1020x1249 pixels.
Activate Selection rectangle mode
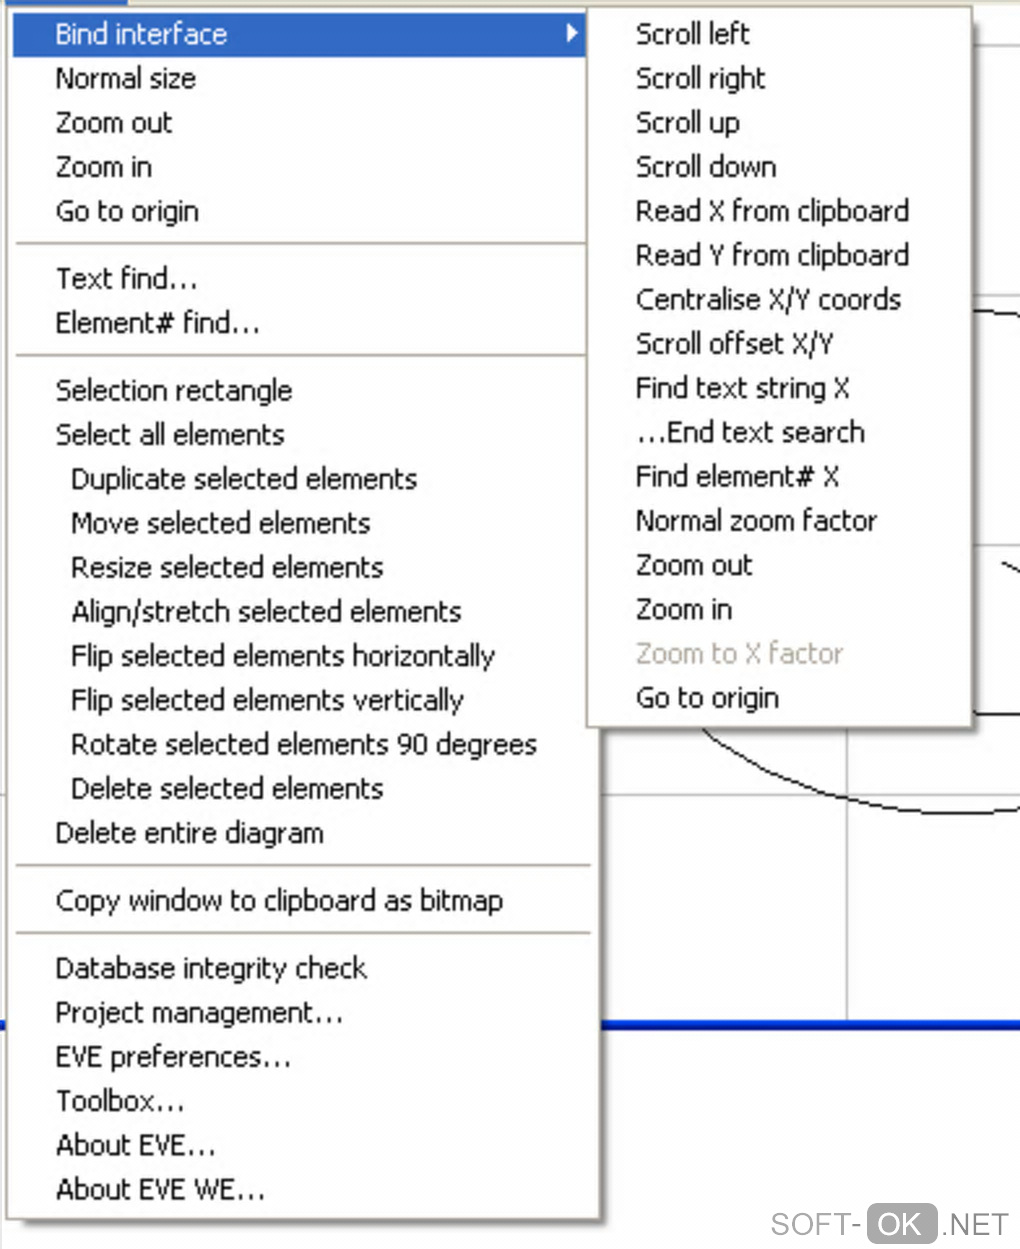[174, 391]
